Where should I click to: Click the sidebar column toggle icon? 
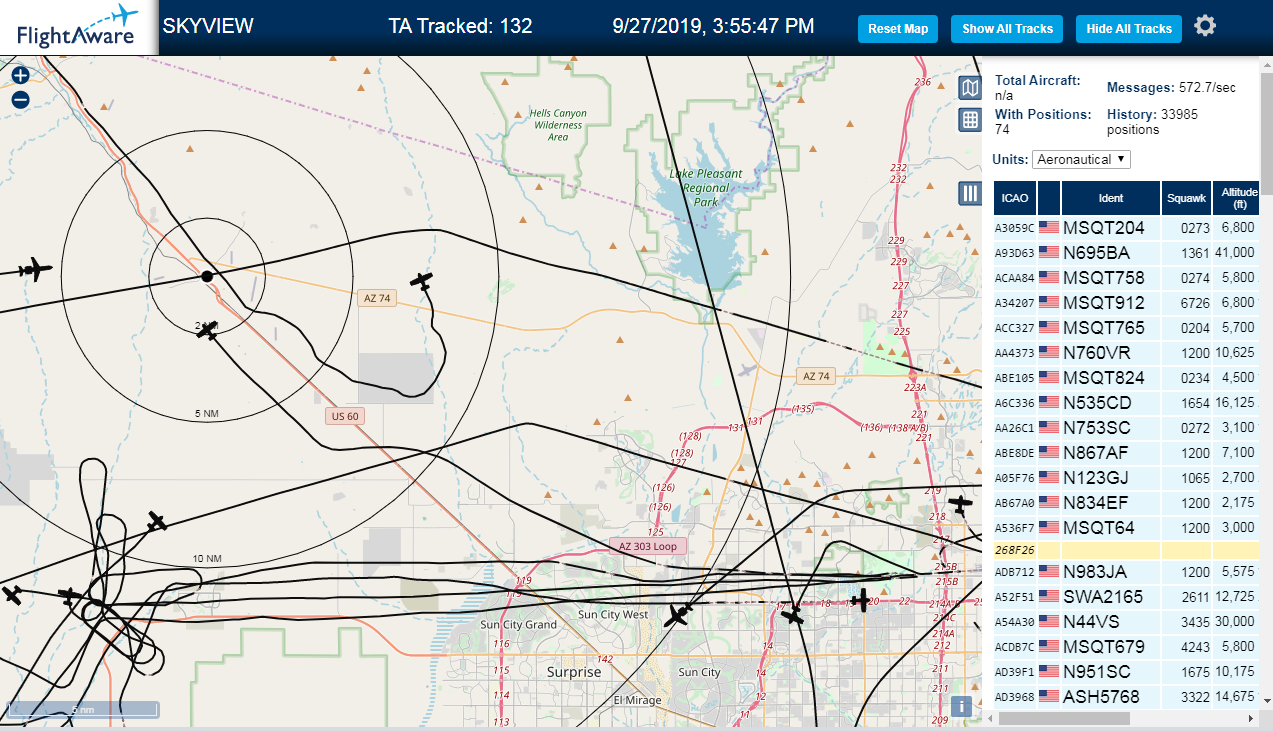pyautogui.click(x=969, y=193)
